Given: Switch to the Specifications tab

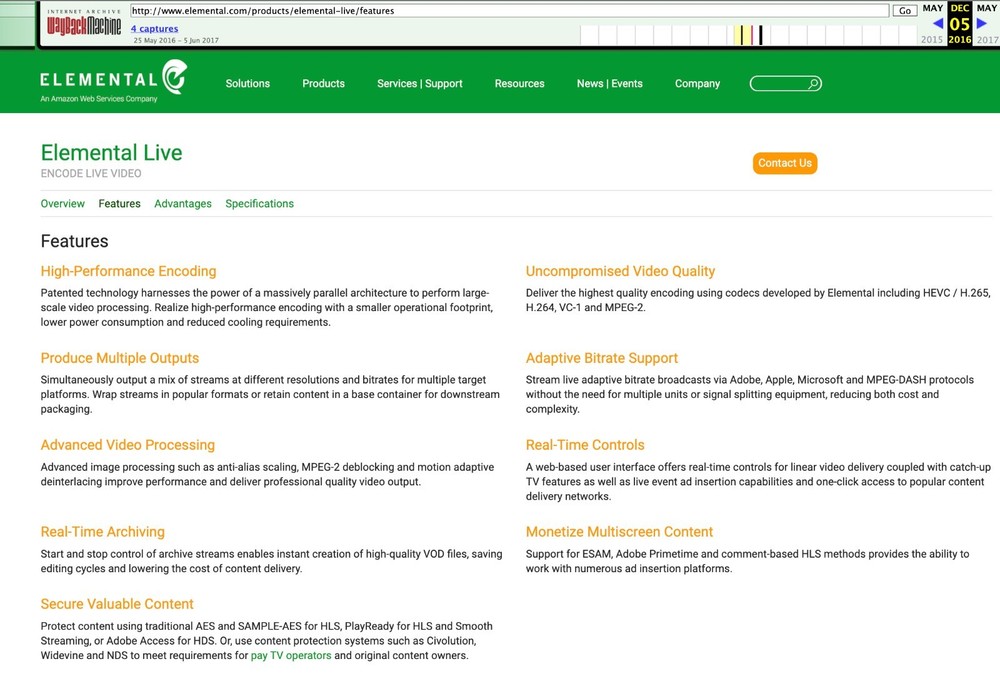Looking at the screenshot, I should [x=259, y=204].
